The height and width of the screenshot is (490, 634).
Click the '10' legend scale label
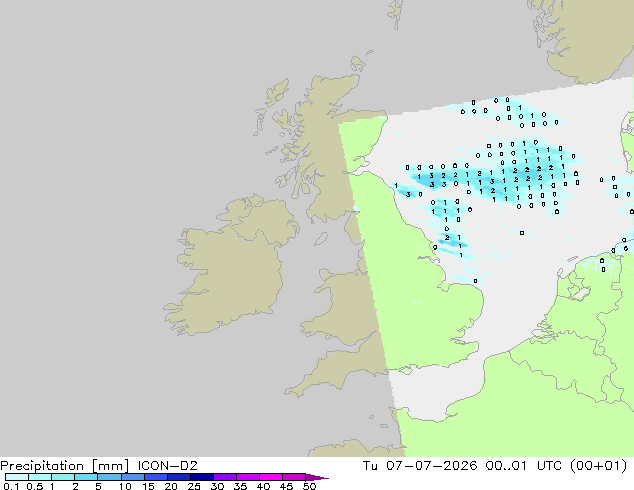(125, 486)
